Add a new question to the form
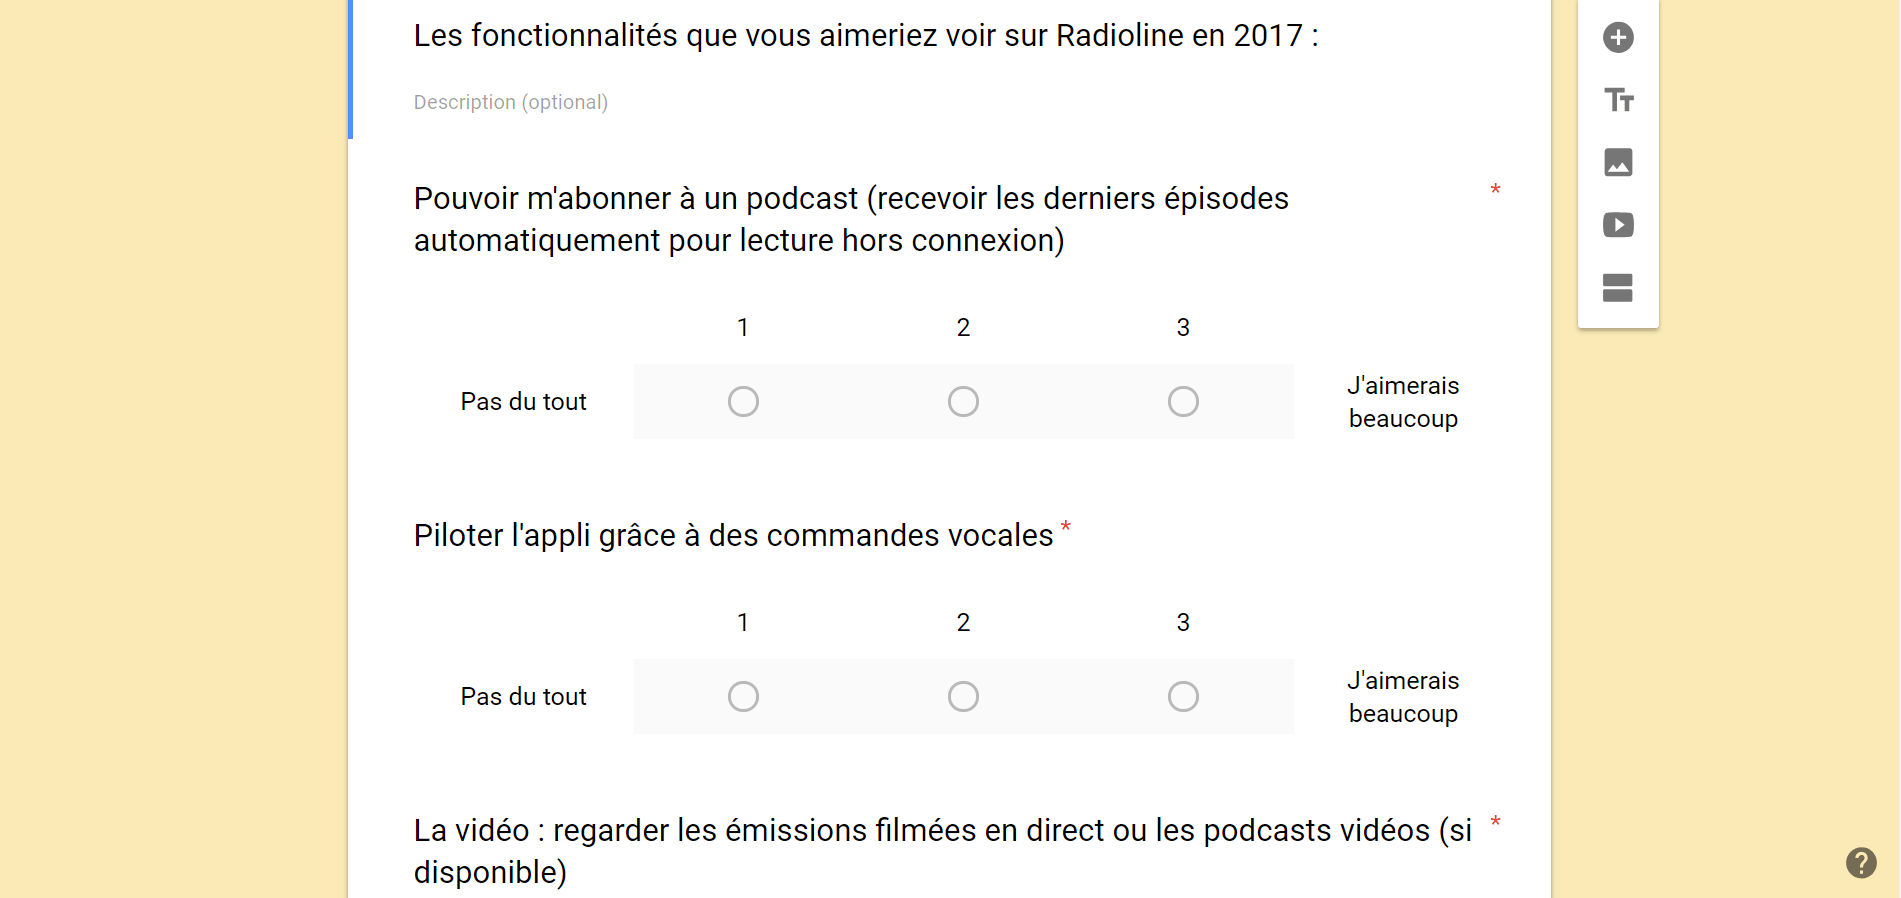 1618,37
